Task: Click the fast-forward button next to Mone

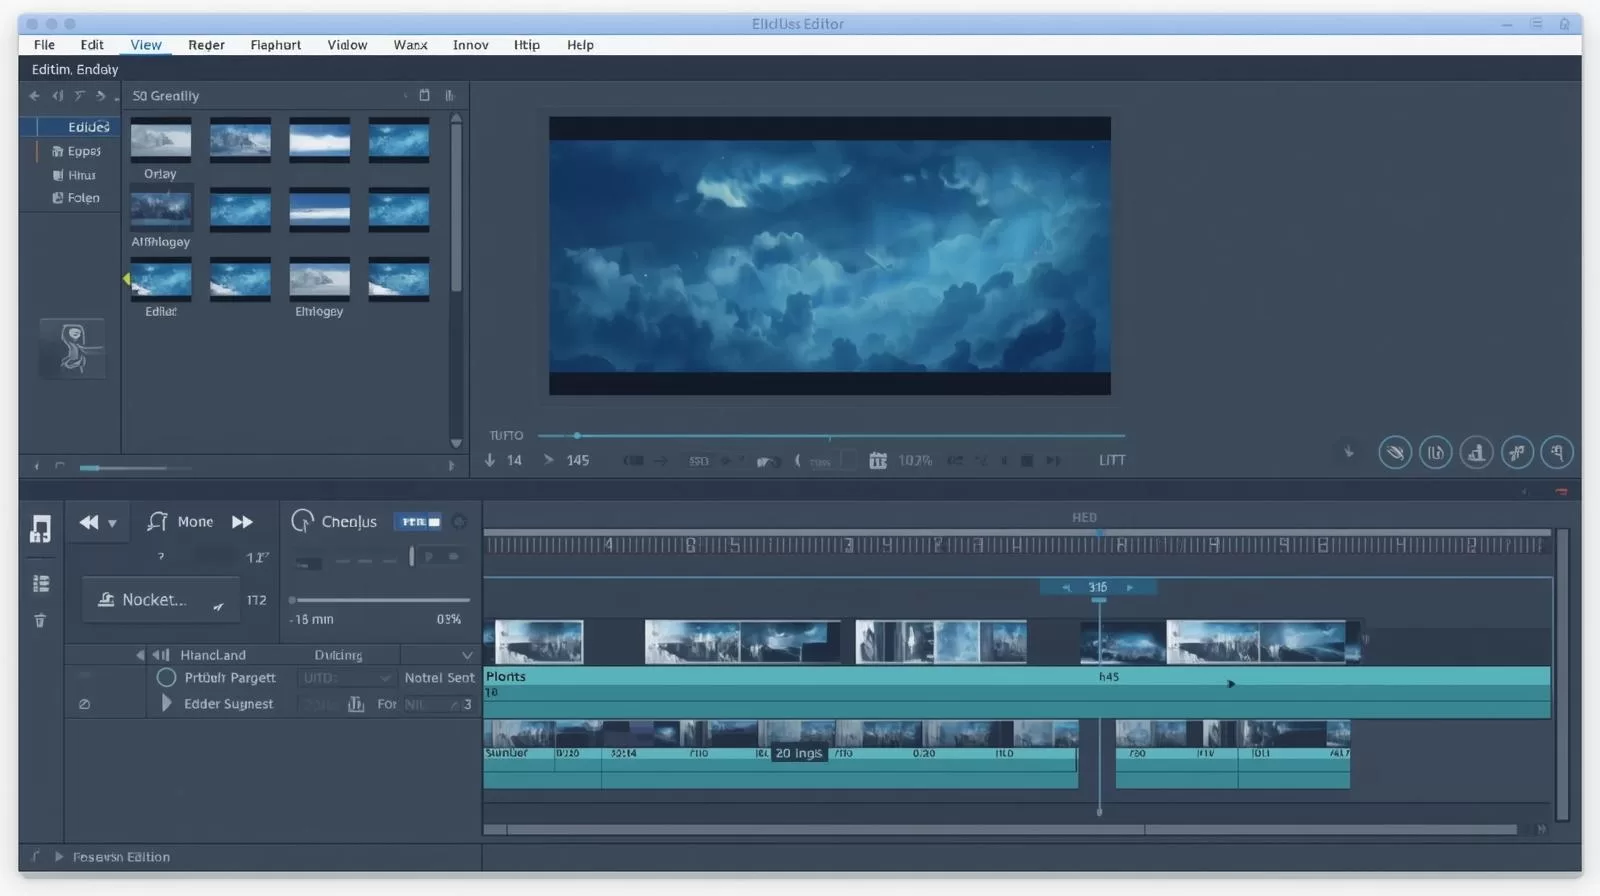Action: pos(242,522)
